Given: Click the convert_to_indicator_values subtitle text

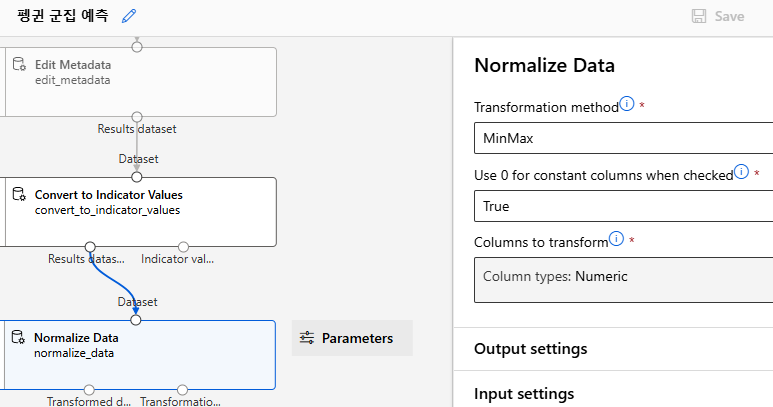Looking at the screenshot, I should pos(107,210).
